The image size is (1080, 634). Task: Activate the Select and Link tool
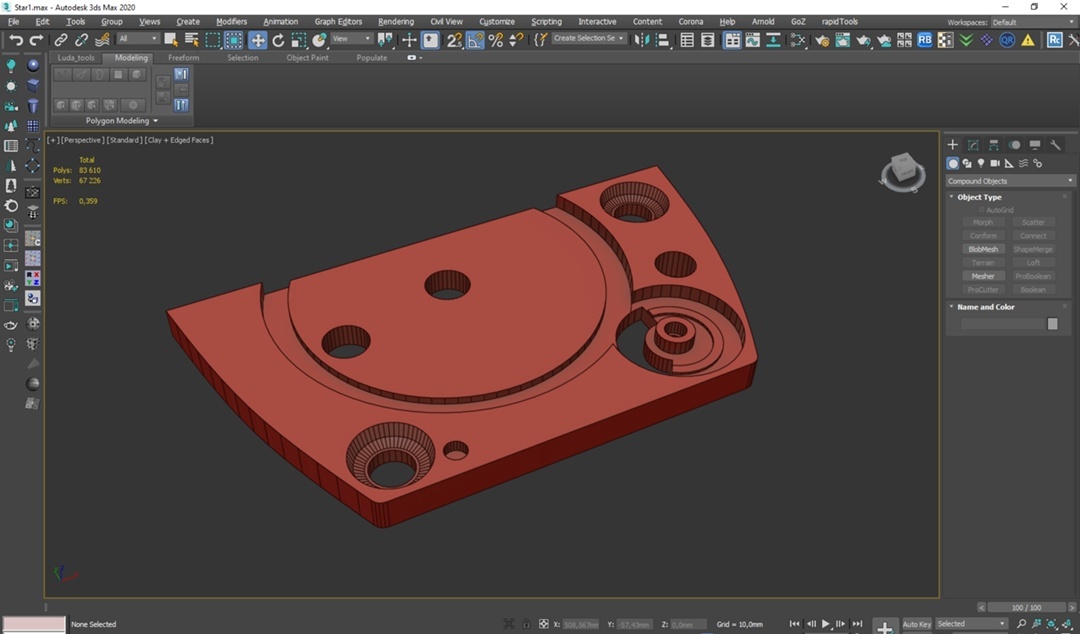[61, 40]
